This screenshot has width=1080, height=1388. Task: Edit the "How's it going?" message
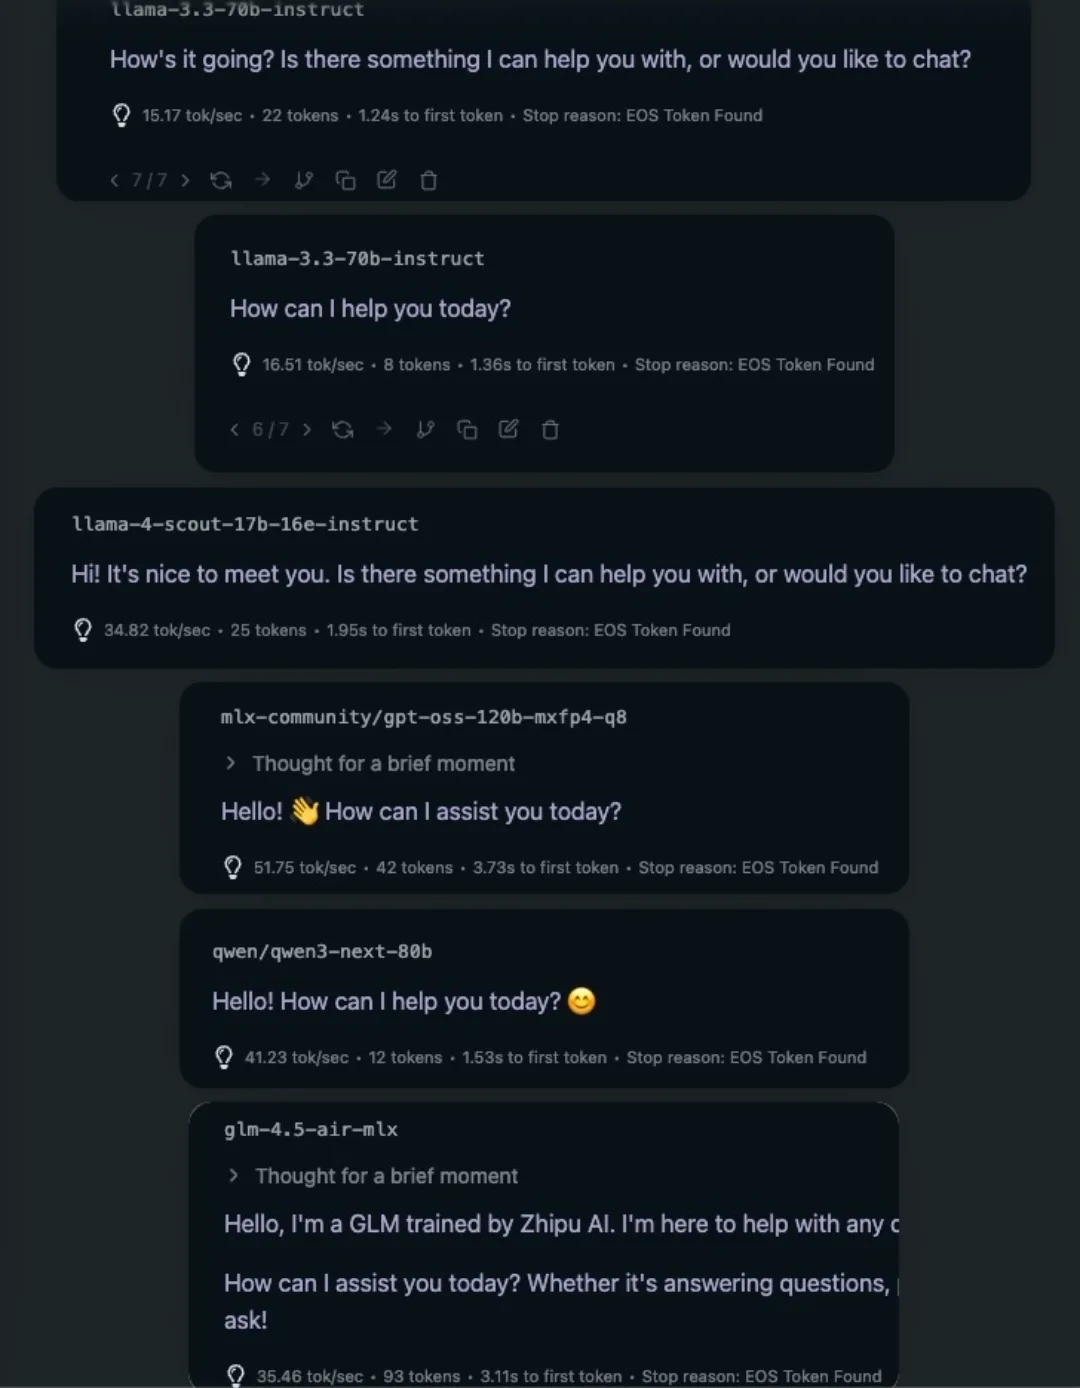pyautogui.click(x=387, y=180)
